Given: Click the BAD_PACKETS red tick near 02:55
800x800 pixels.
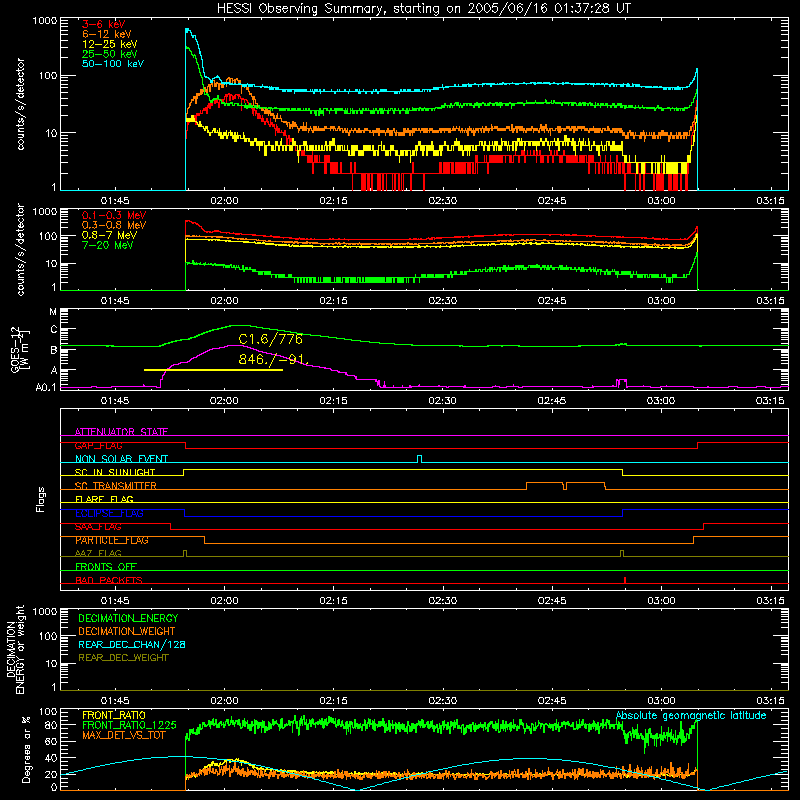Looking at the screenshot, I should pyautogui.click(x=624, y=580).
